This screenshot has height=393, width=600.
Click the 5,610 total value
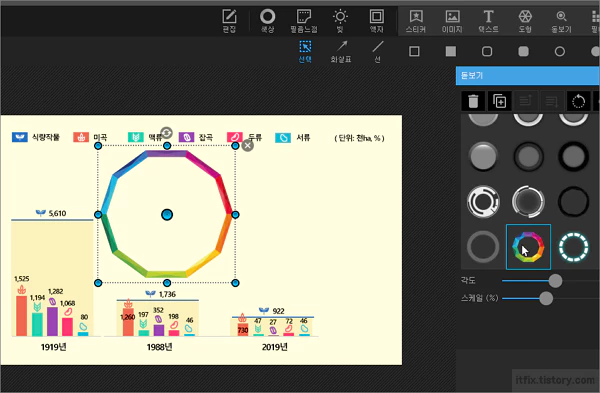(57, 213)
